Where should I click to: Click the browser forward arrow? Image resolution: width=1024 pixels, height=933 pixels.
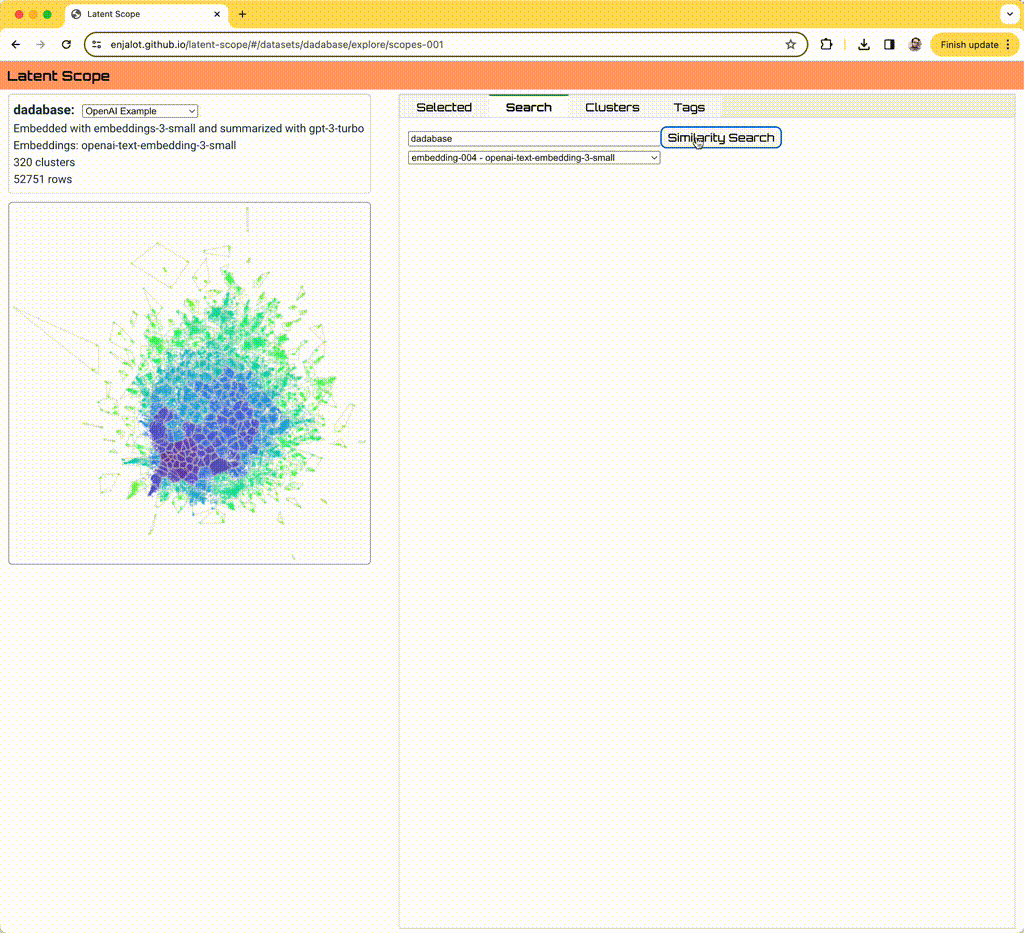tap(40, 44)
